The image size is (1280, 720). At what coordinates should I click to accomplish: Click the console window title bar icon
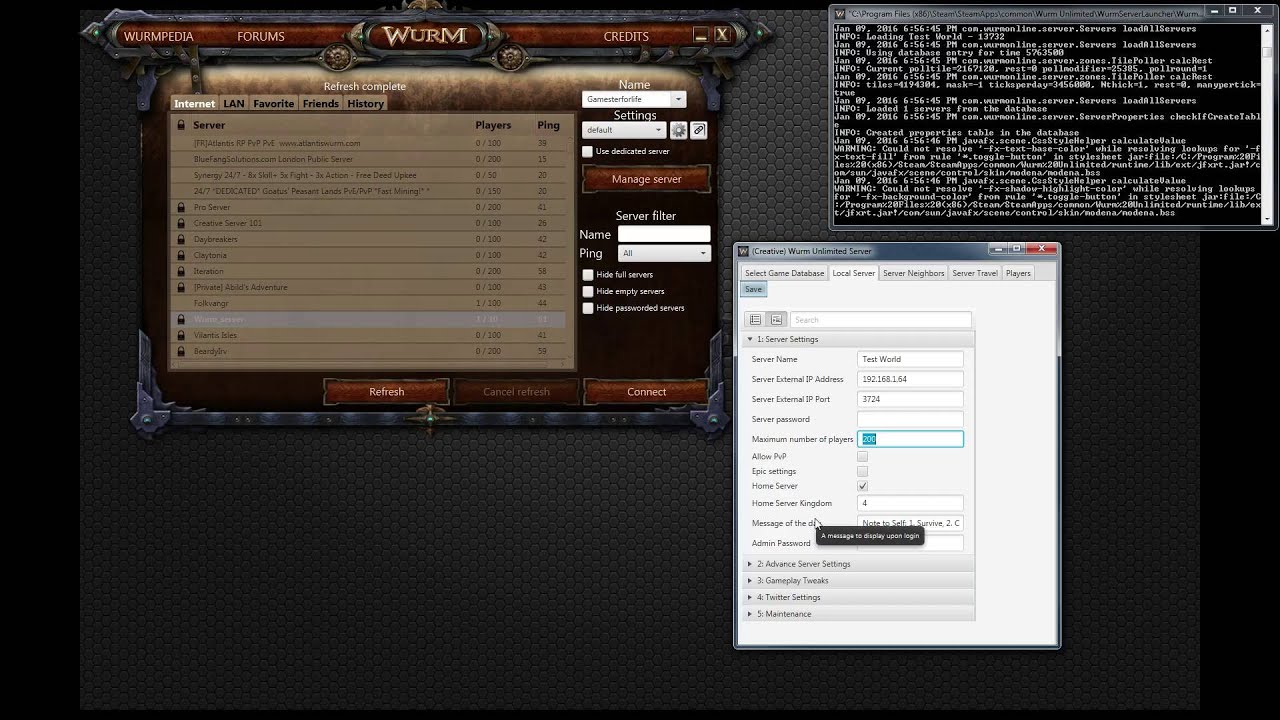[840, 14]
